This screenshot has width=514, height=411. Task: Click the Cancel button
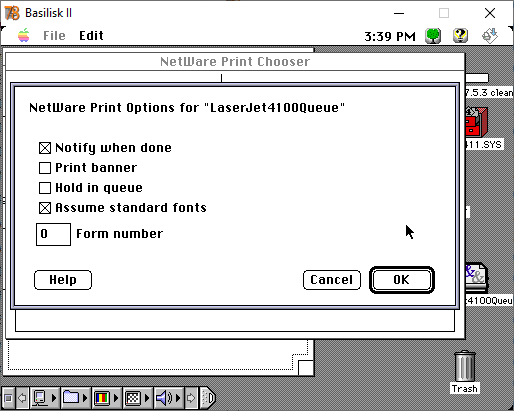(332, 280)
